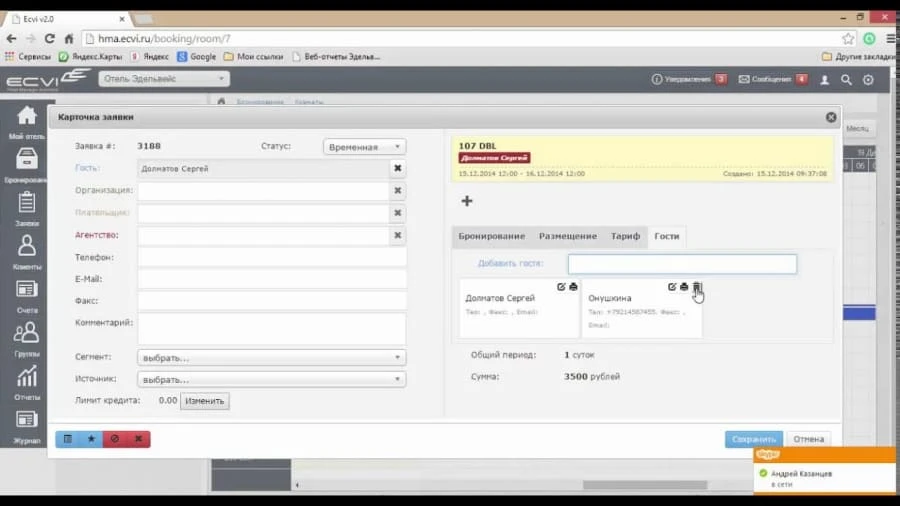Edit guest Долматов Сергей card
Viewport: 900px width, 506px height.
(561, 287)
